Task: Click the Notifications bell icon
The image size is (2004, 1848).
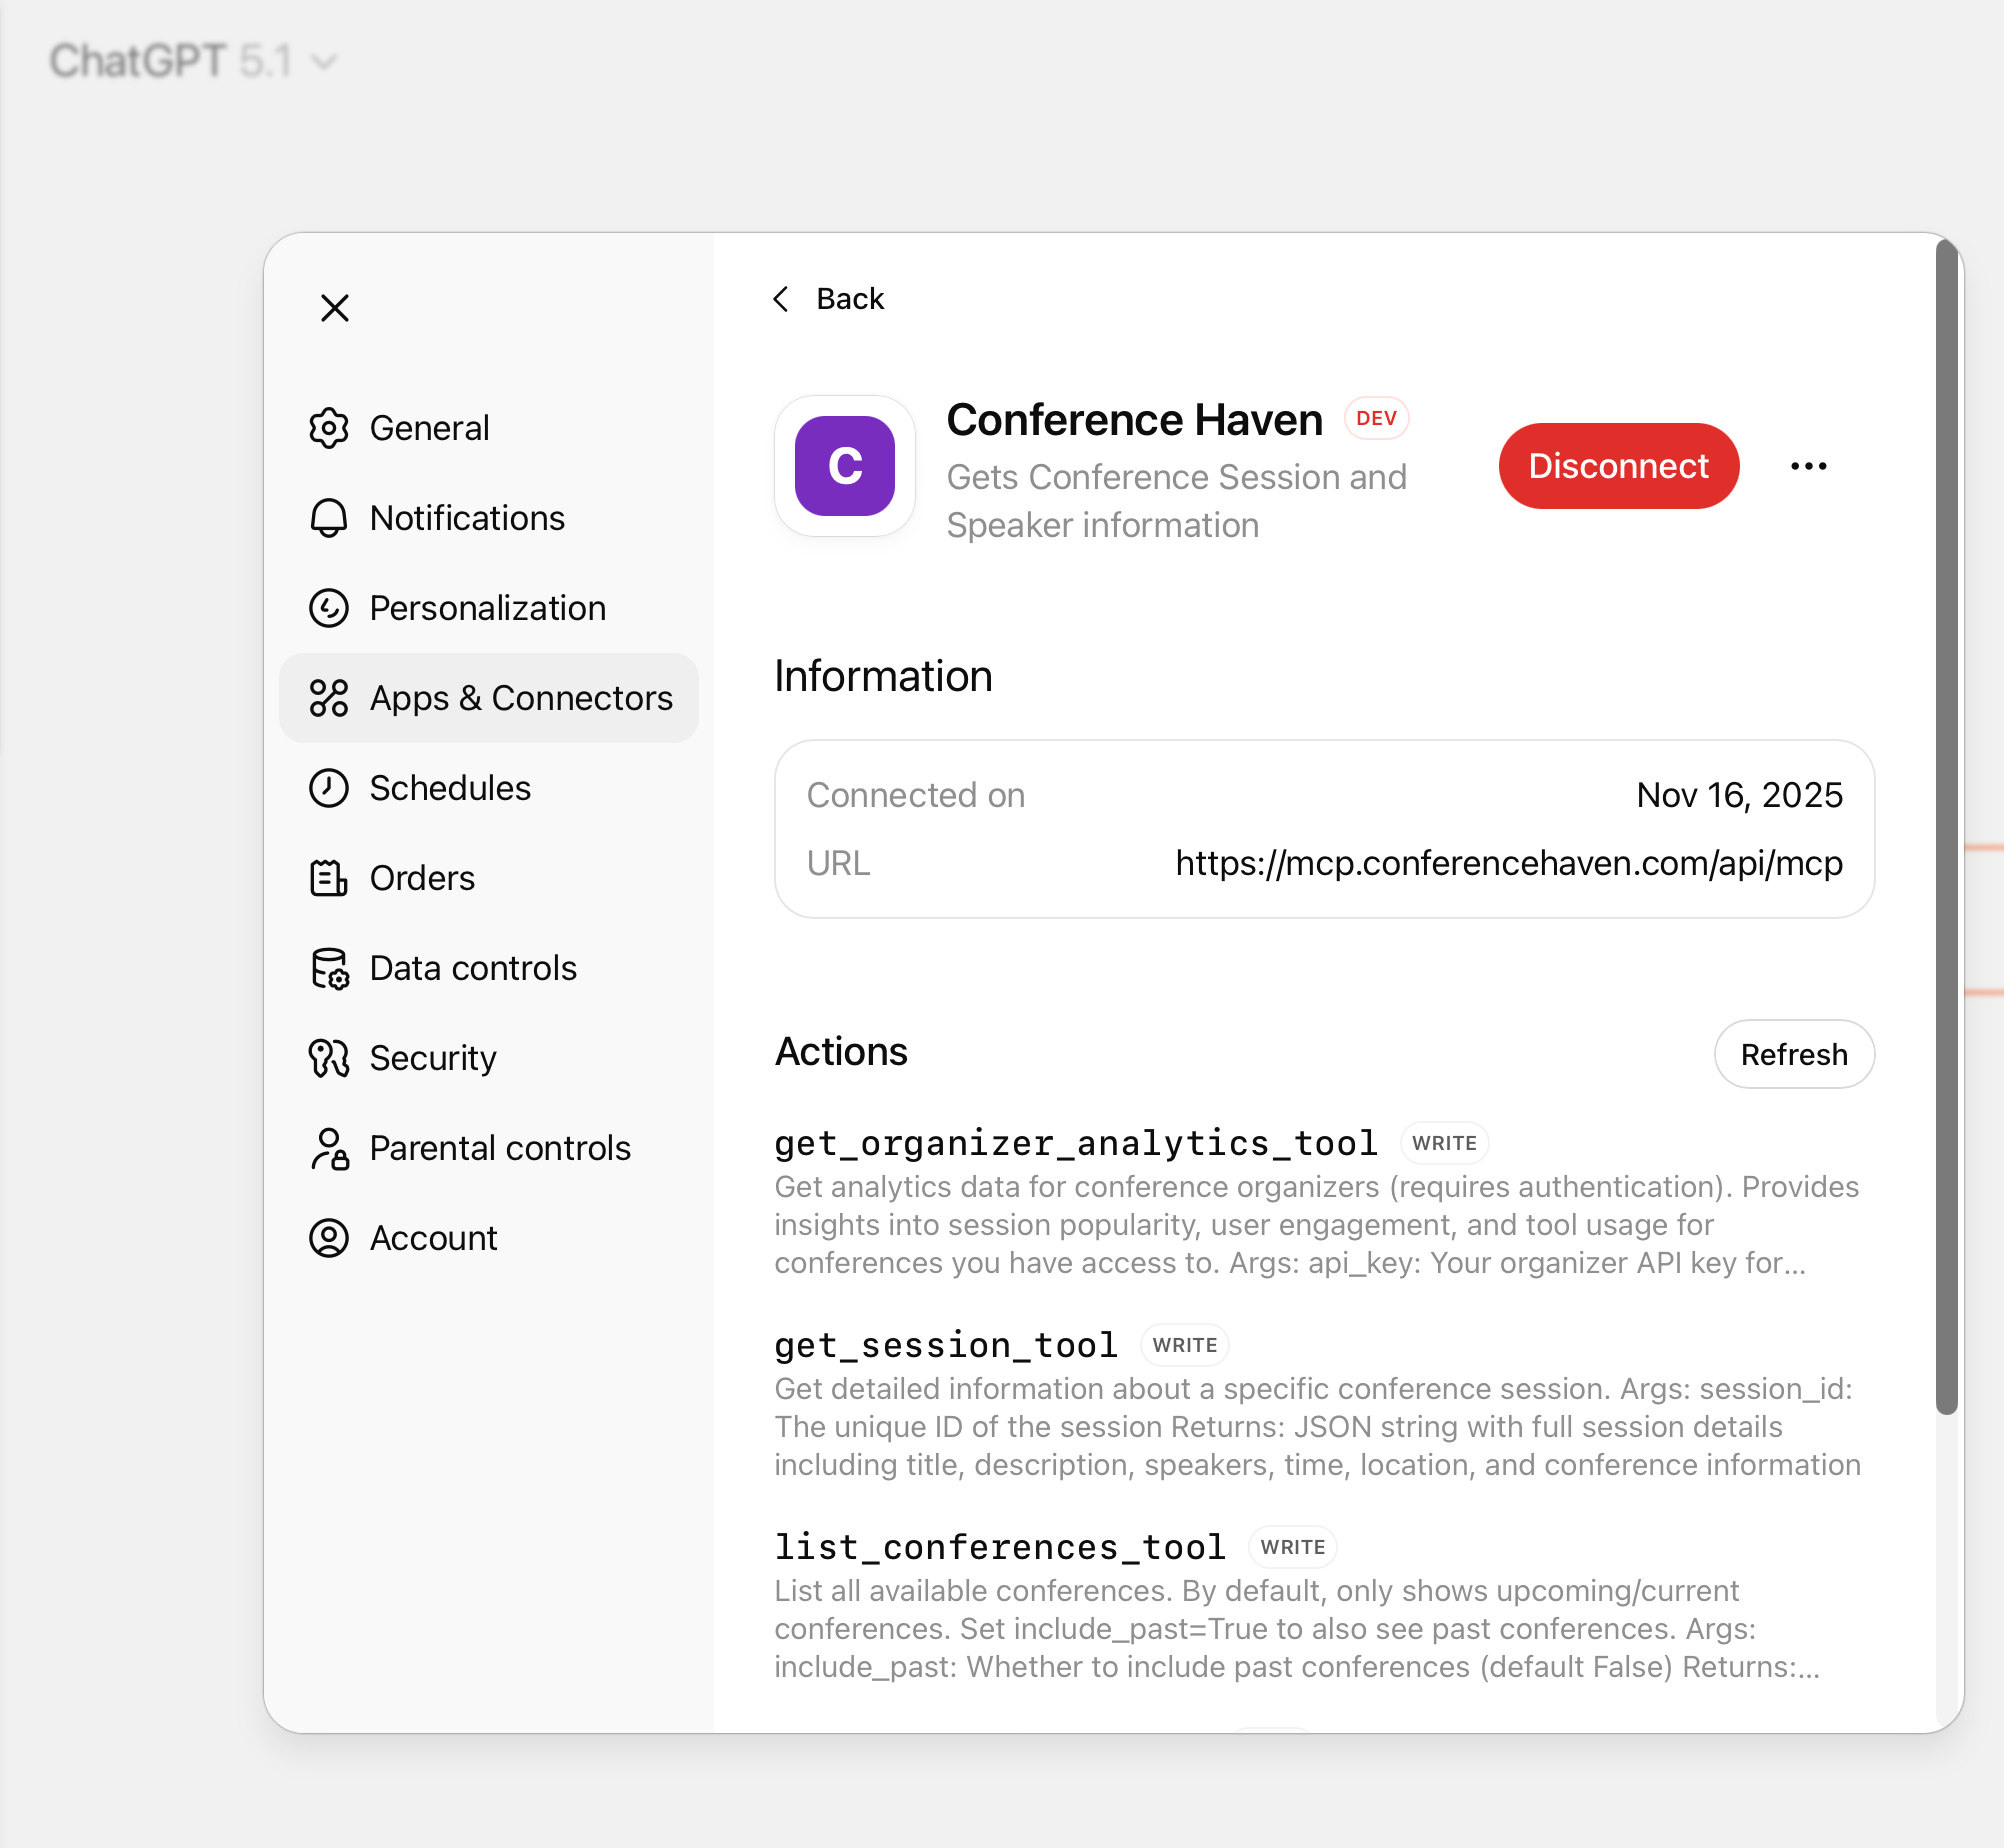Action: pos(328,518)
